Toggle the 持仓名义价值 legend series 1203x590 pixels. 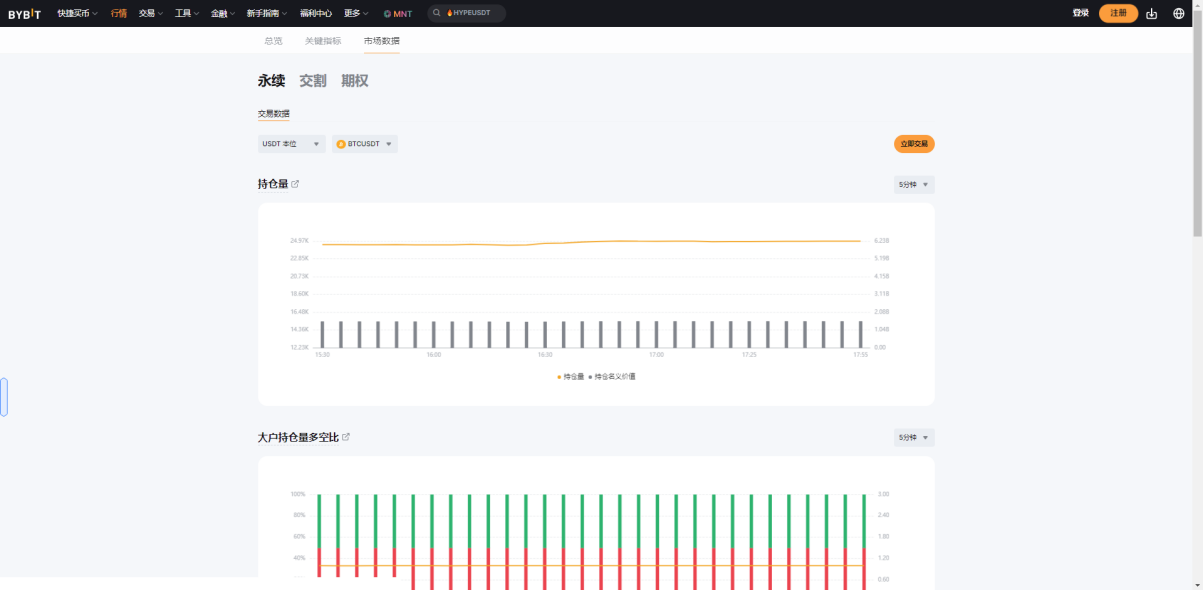(612, 377)
